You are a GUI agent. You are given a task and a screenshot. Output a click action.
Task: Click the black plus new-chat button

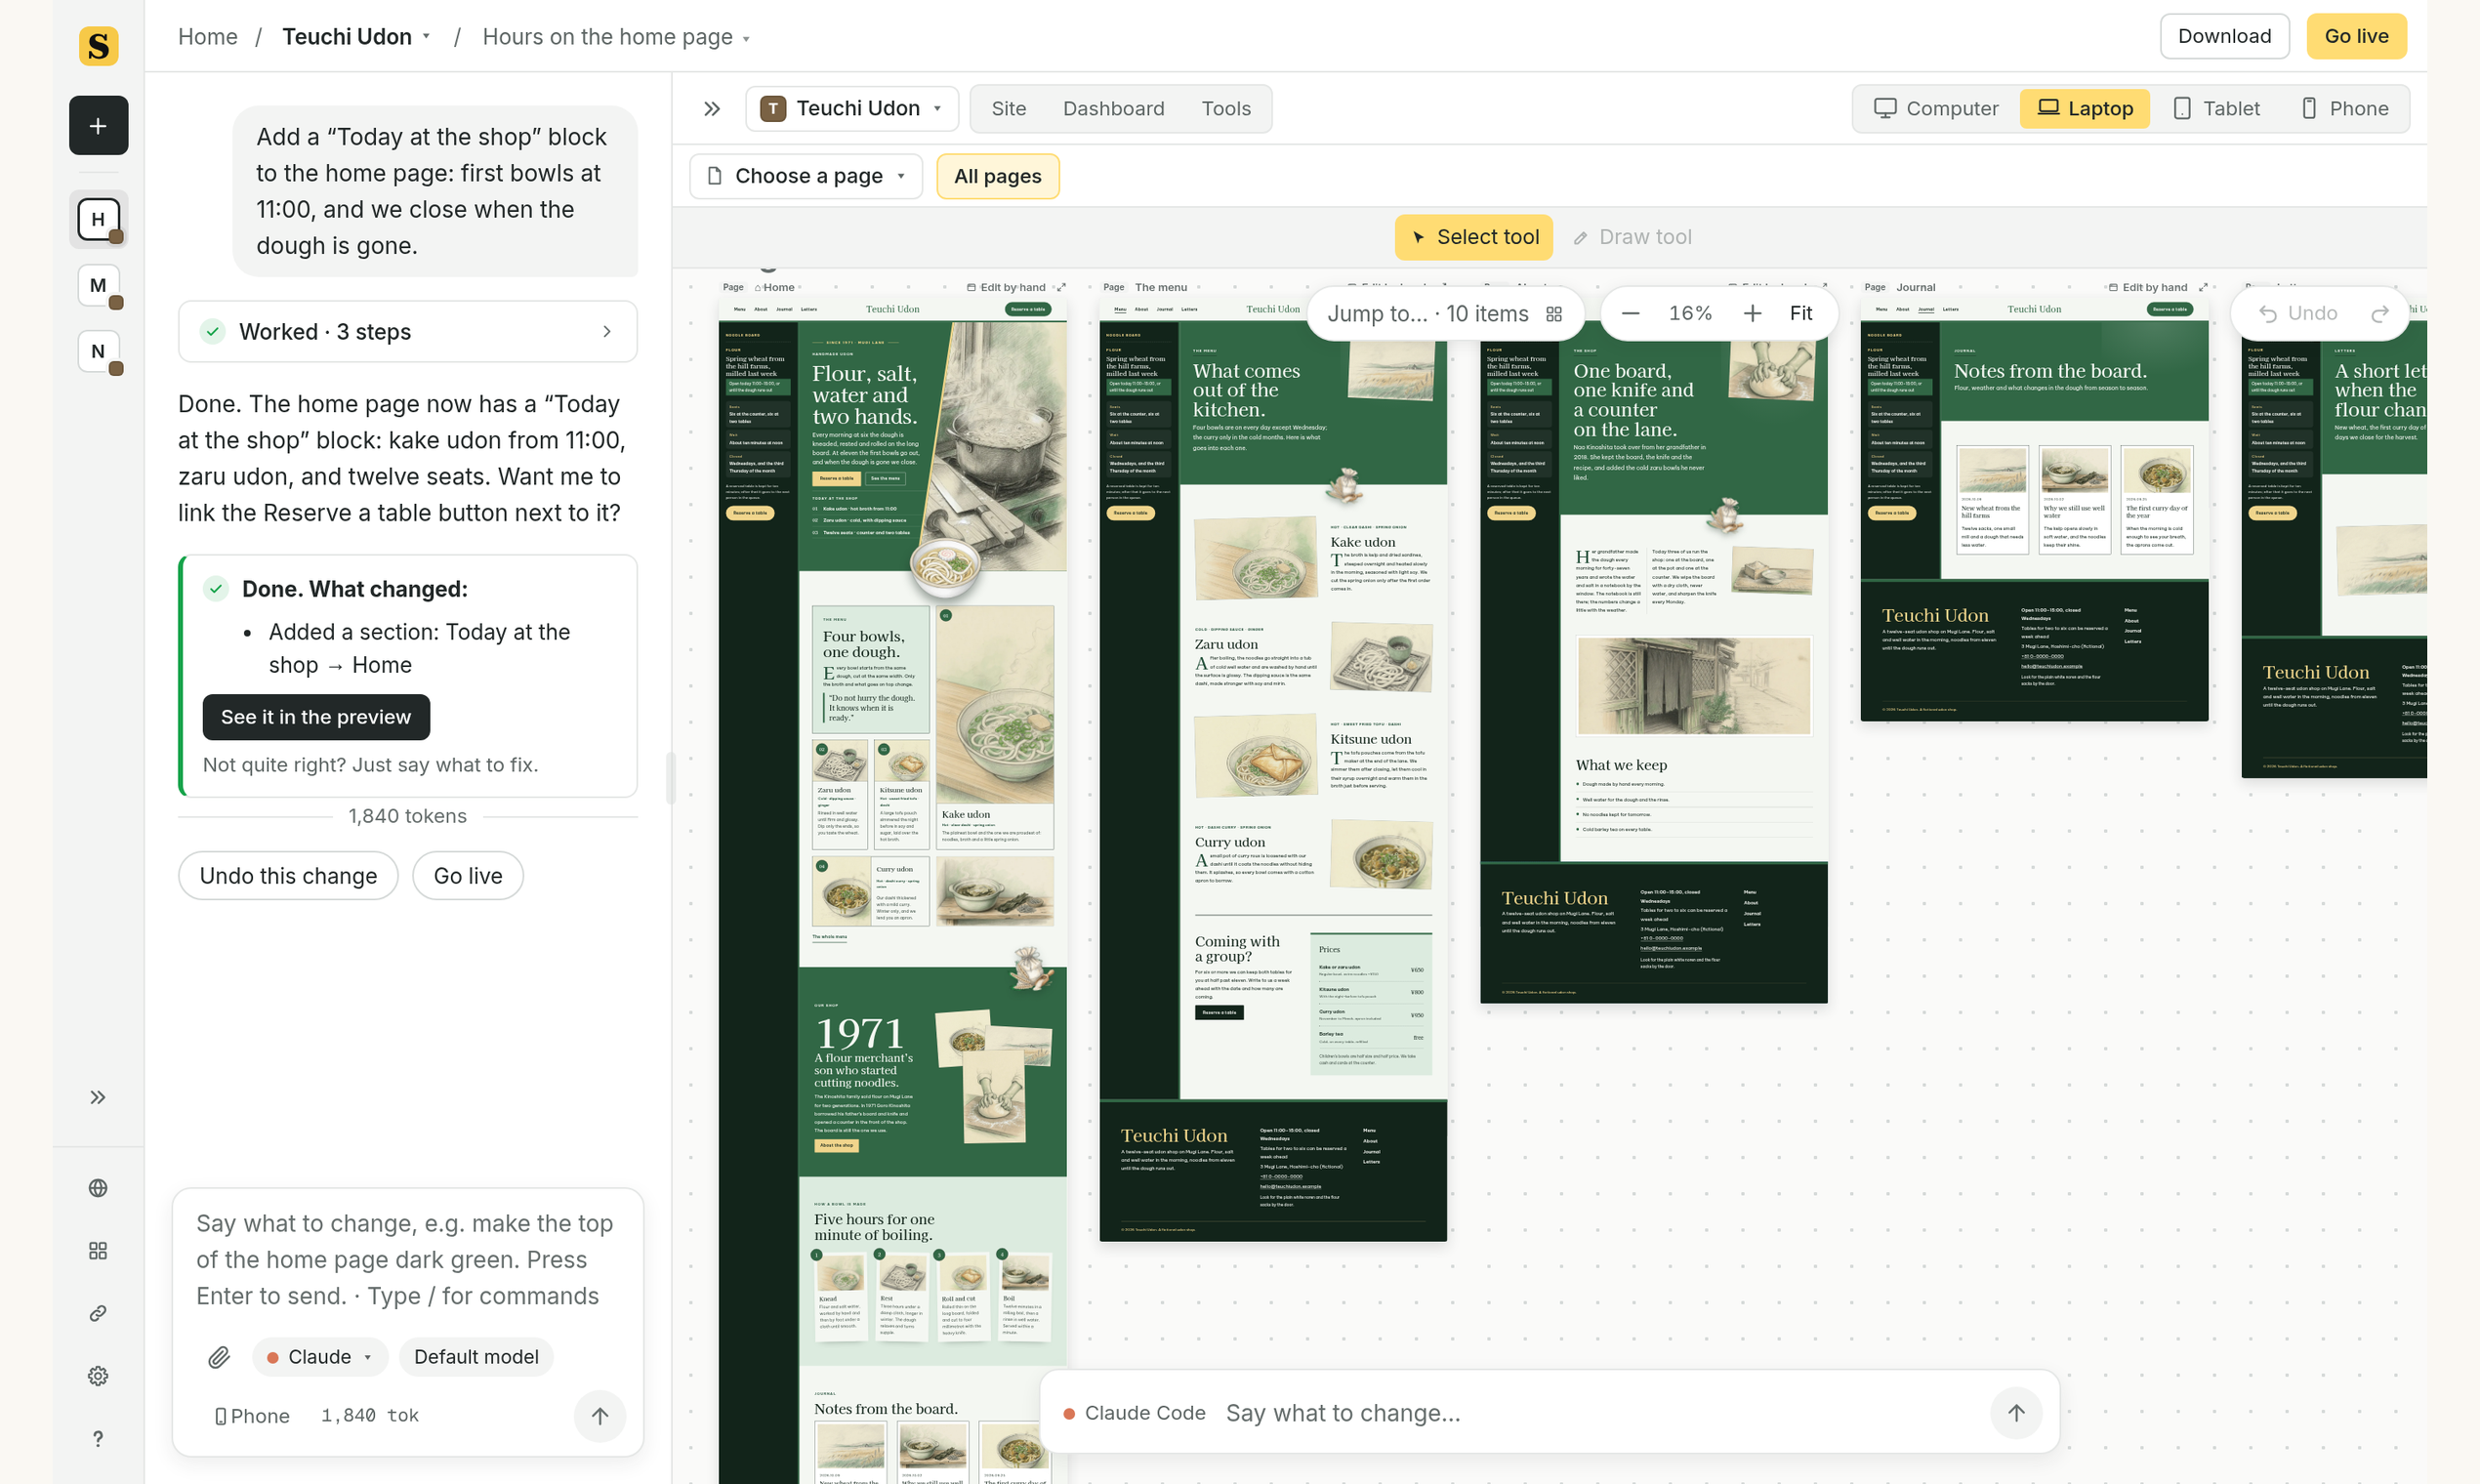(98, 125)
